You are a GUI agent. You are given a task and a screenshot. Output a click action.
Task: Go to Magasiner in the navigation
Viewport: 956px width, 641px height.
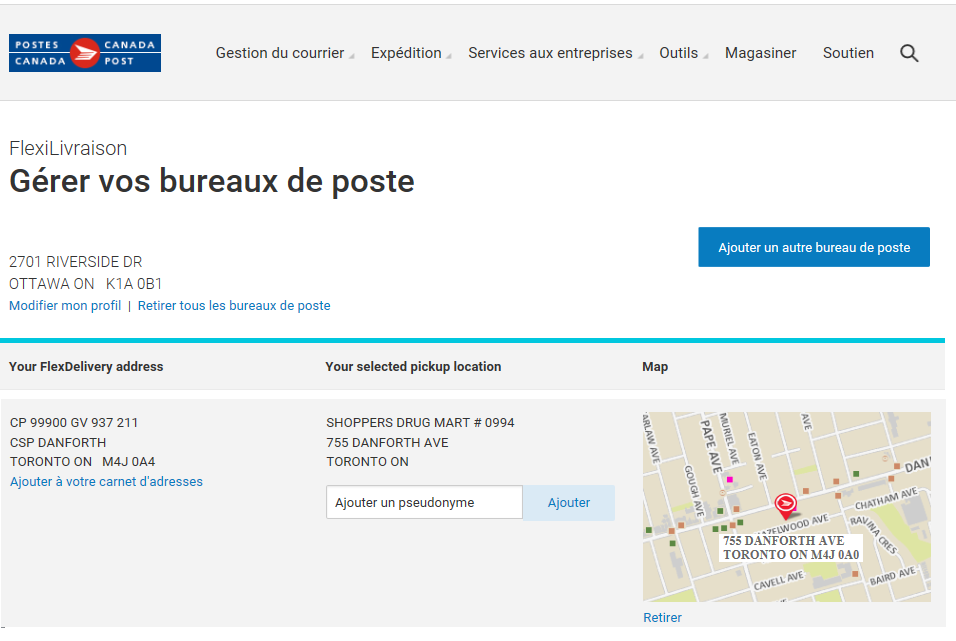pos(760,53)
